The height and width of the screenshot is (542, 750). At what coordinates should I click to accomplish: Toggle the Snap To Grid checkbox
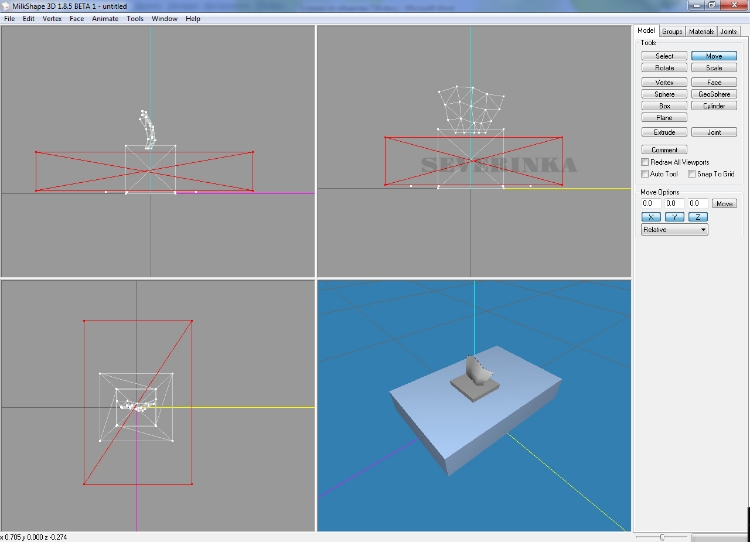pos(692,174)
